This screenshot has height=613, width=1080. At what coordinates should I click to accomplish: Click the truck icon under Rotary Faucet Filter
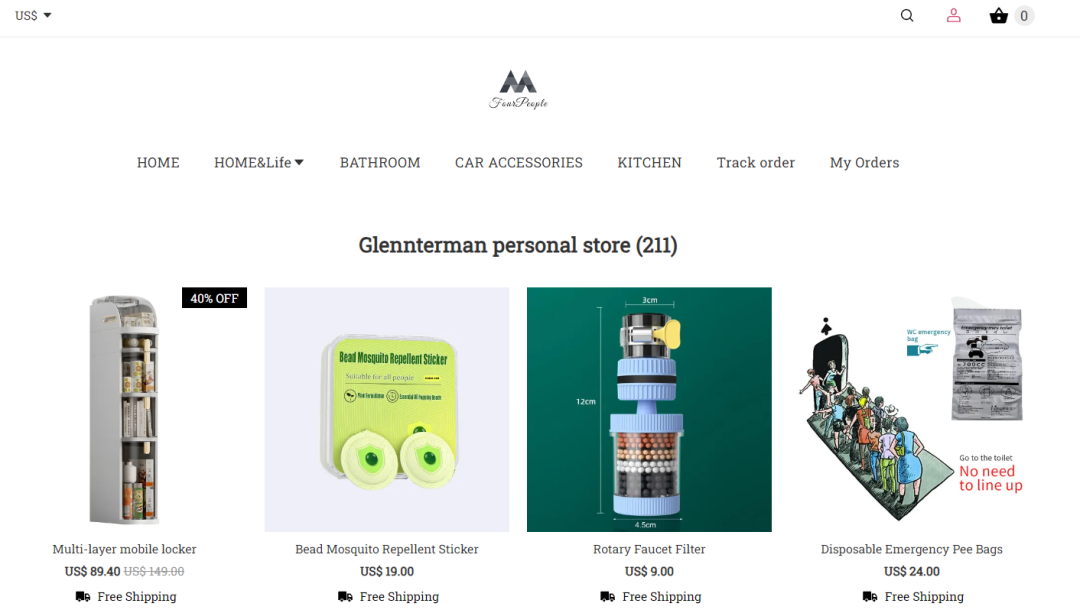click(608, 596)
